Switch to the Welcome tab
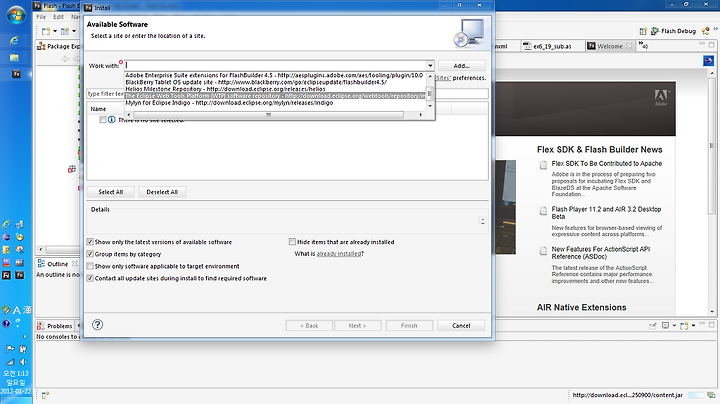This screenshot has width=720, height=404. 610,46
